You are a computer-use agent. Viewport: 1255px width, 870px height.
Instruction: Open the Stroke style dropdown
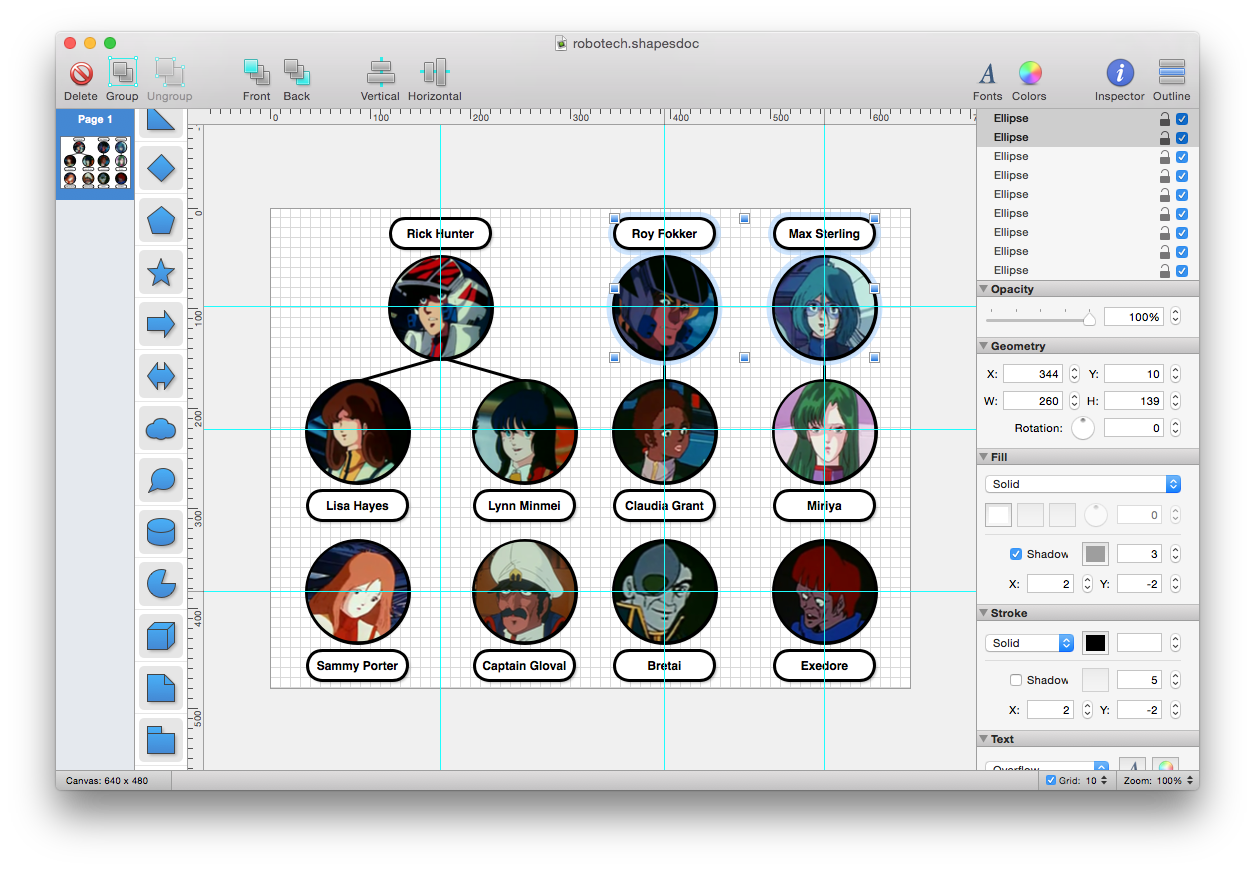(x=1030, y=642)
